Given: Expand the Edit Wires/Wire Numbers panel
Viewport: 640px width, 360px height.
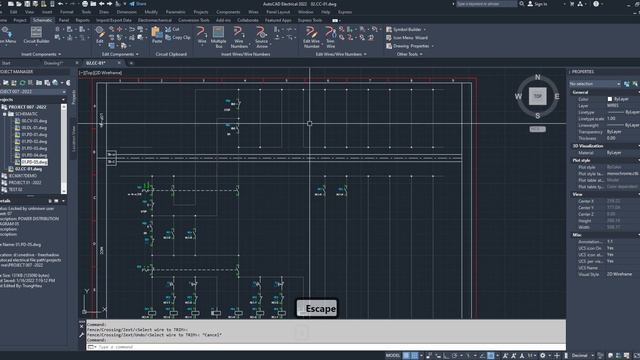Looking at the screenshot, I should pos(341,54).
